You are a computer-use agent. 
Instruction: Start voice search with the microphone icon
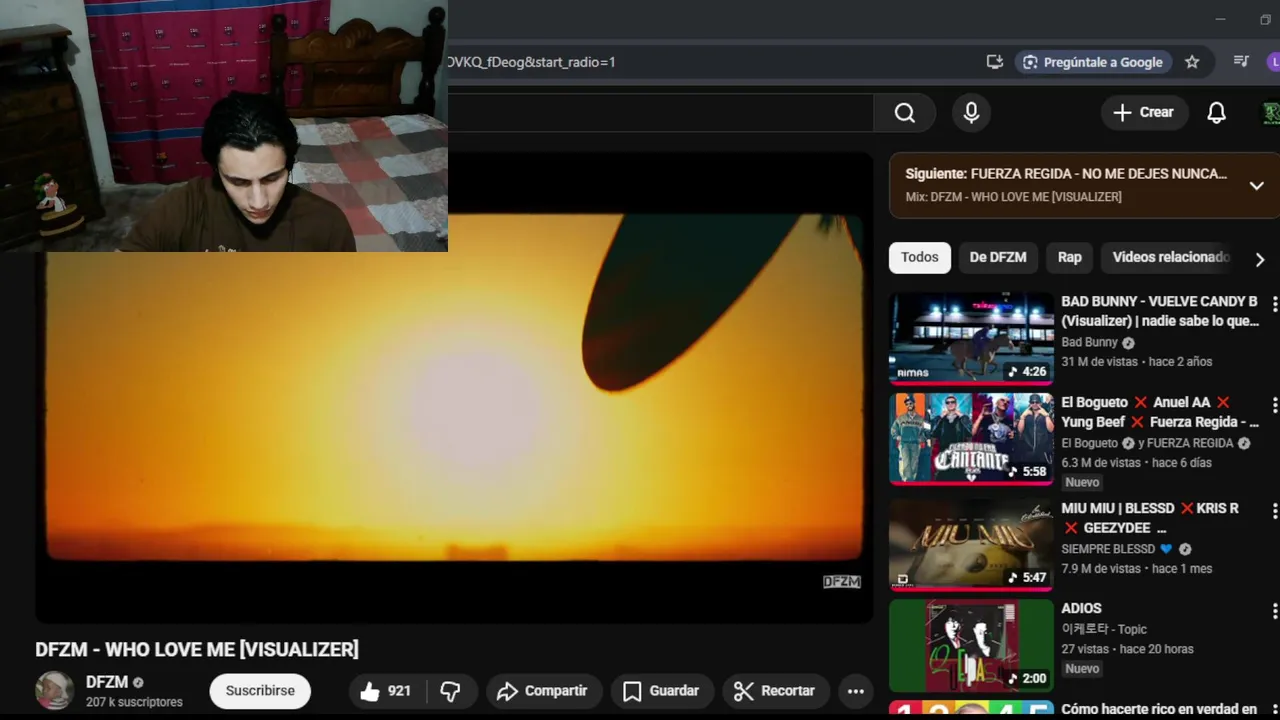971,113
